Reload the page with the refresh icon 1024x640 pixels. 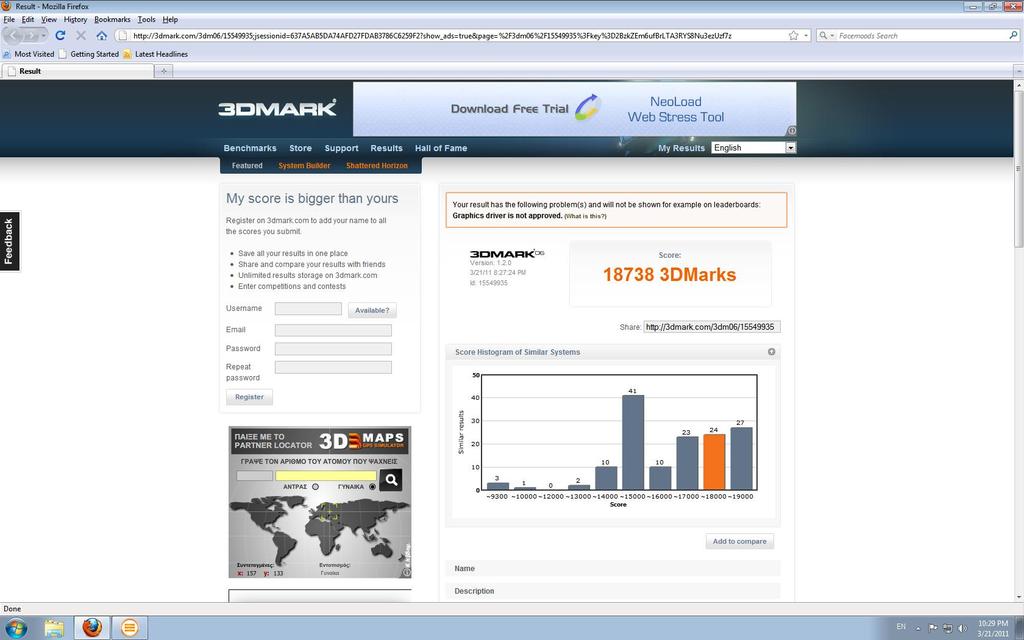(x=60, y=35)
